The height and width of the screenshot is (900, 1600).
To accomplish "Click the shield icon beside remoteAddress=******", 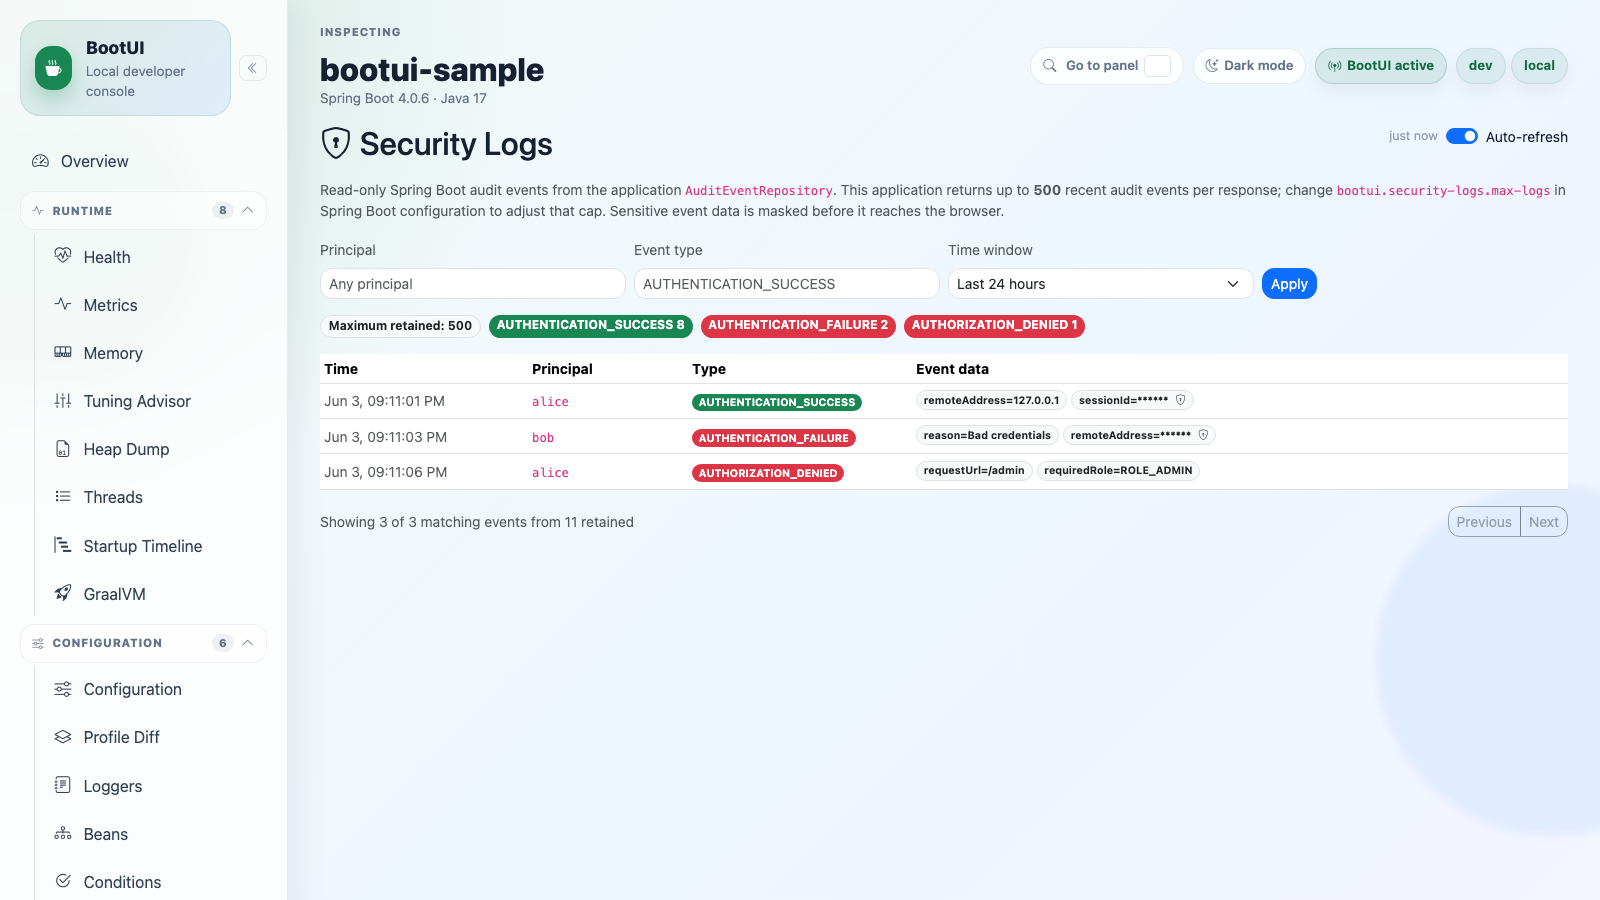I will pyautogui.click(x=1203, y=435).
